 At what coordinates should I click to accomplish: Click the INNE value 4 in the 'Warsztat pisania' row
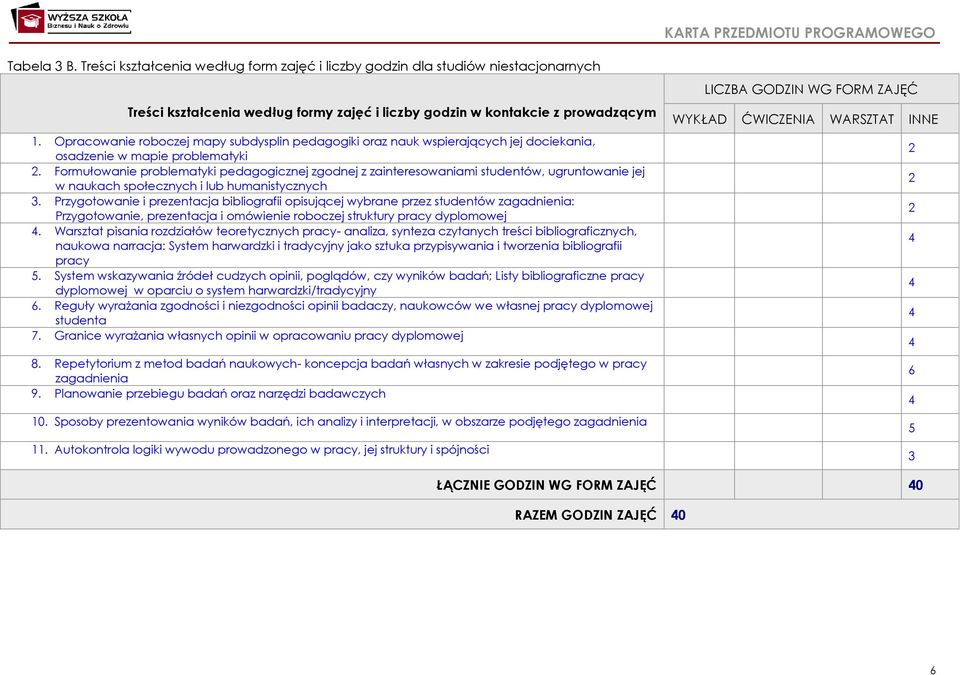pyautogui.click(x=912, y=238)
